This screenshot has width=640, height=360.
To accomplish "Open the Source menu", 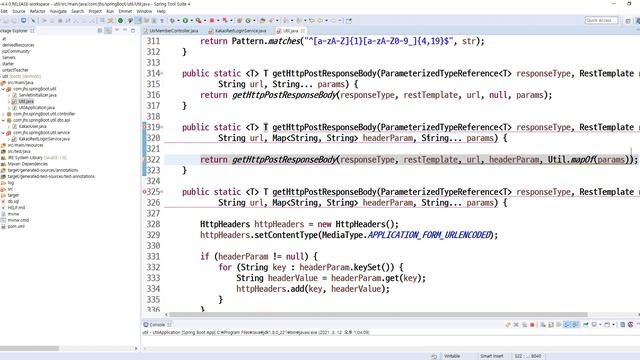I will (19, 11).
